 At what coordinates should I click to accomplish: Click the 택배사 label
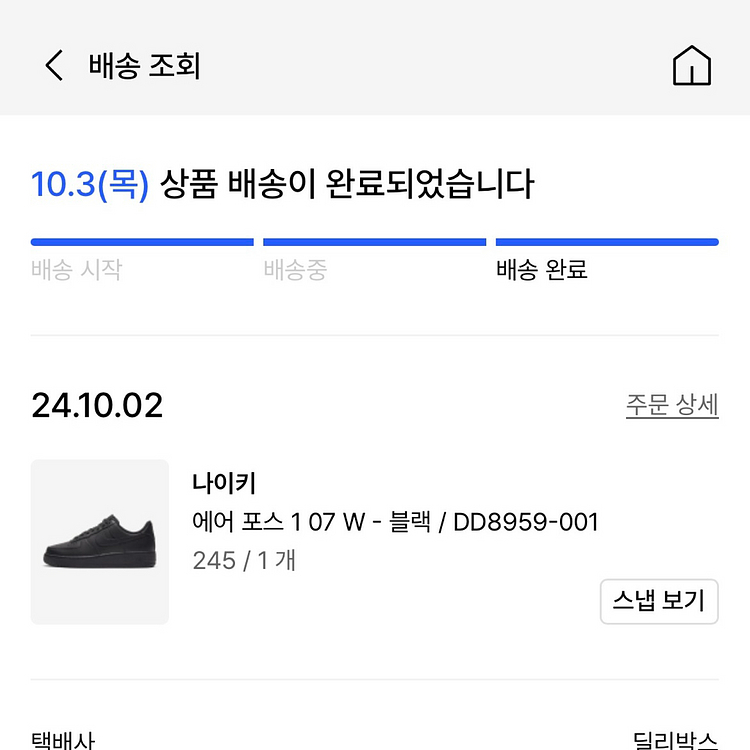click(63, 741)
